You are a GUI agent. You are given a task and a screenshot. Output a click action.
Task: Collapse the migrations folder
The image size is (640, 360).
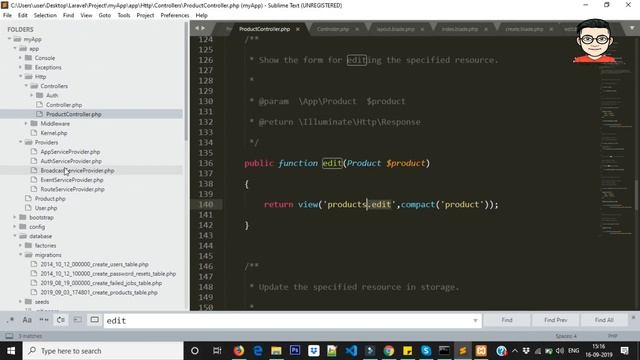[20, 255]
